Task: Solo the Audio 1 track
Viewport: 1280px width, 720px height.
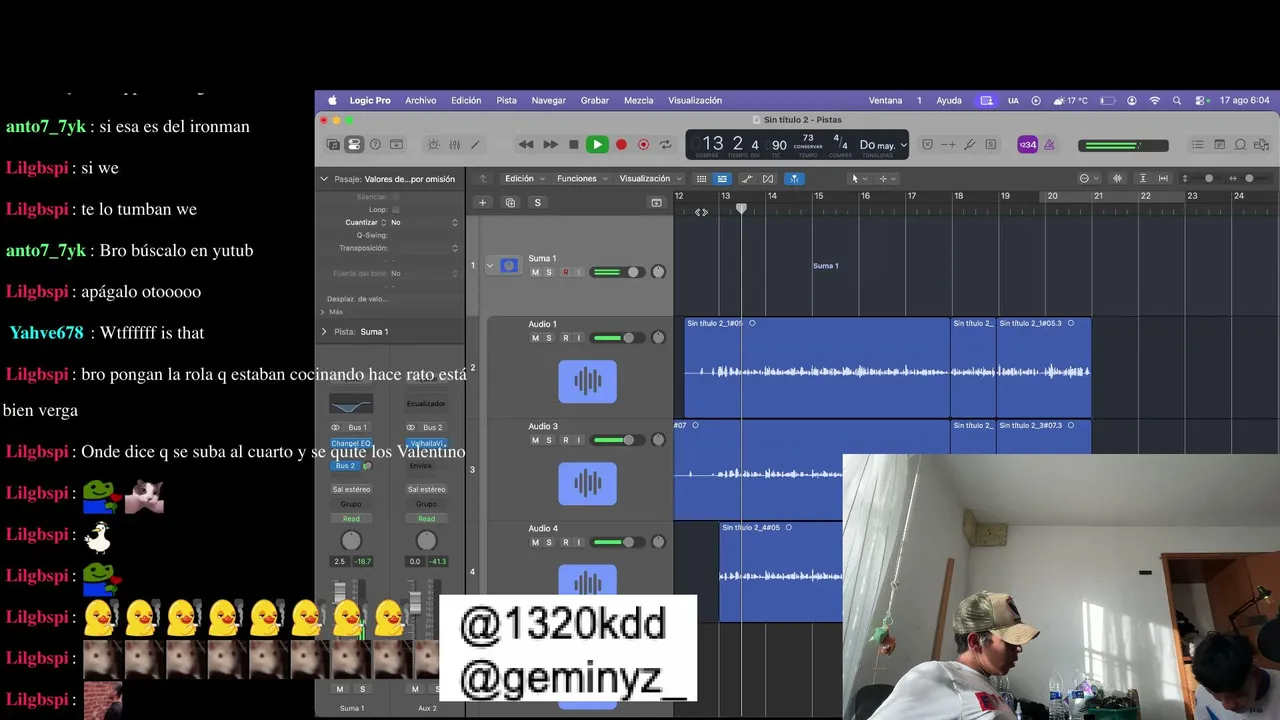Action: (548, 338)
